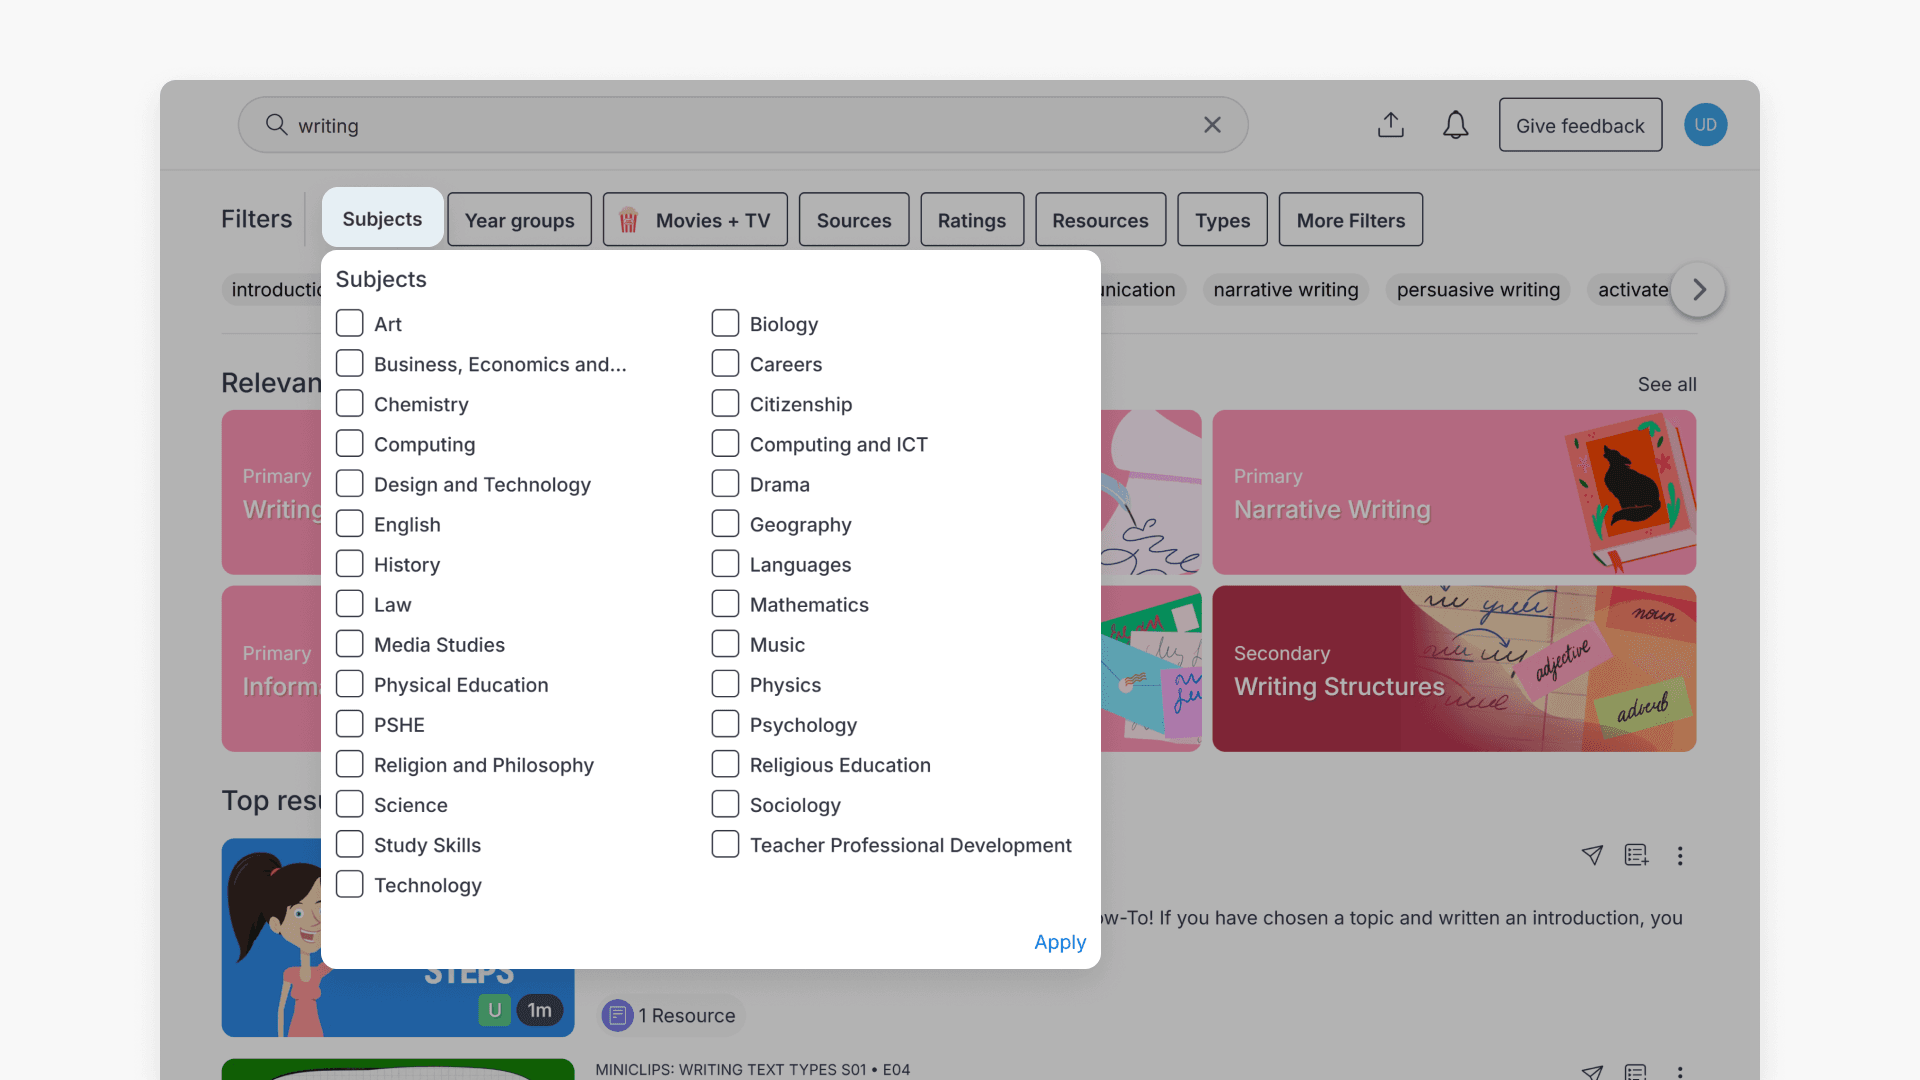Open your account via the UD avatar
The height and width of the screenshot is (1080, 1920).
pos(1705,124)
